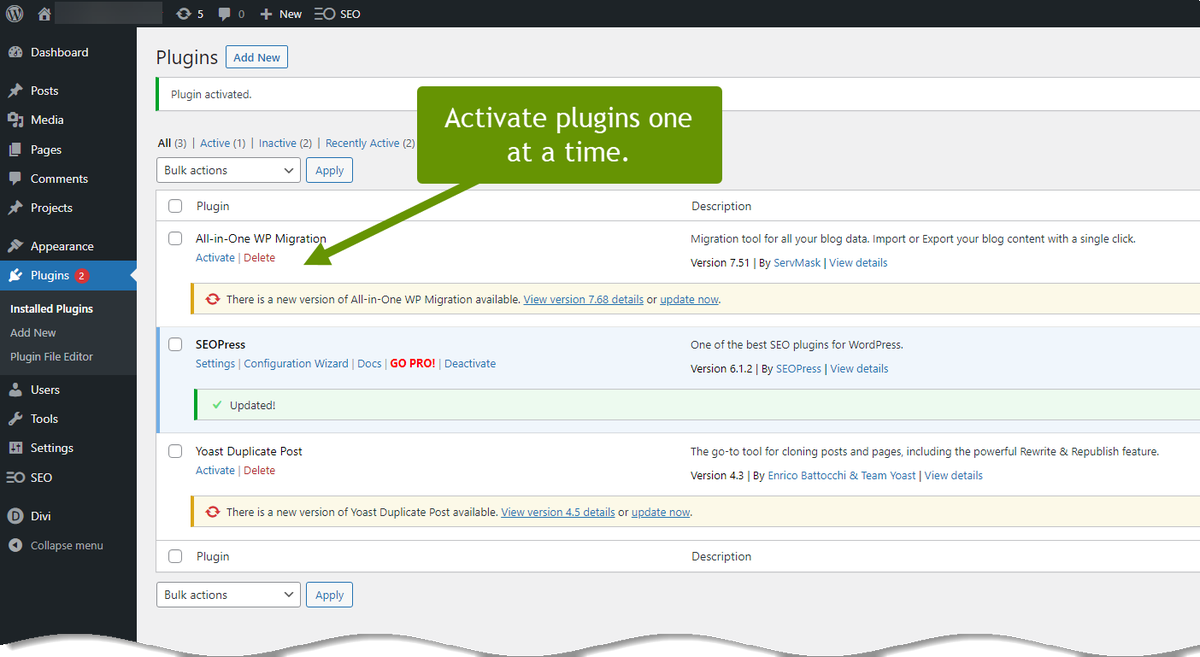This screenshot has height=657, width=1200.
Task: Activate All-in-One WP Migration plugin
Action: pyautogui.click(x=215, y=258)
